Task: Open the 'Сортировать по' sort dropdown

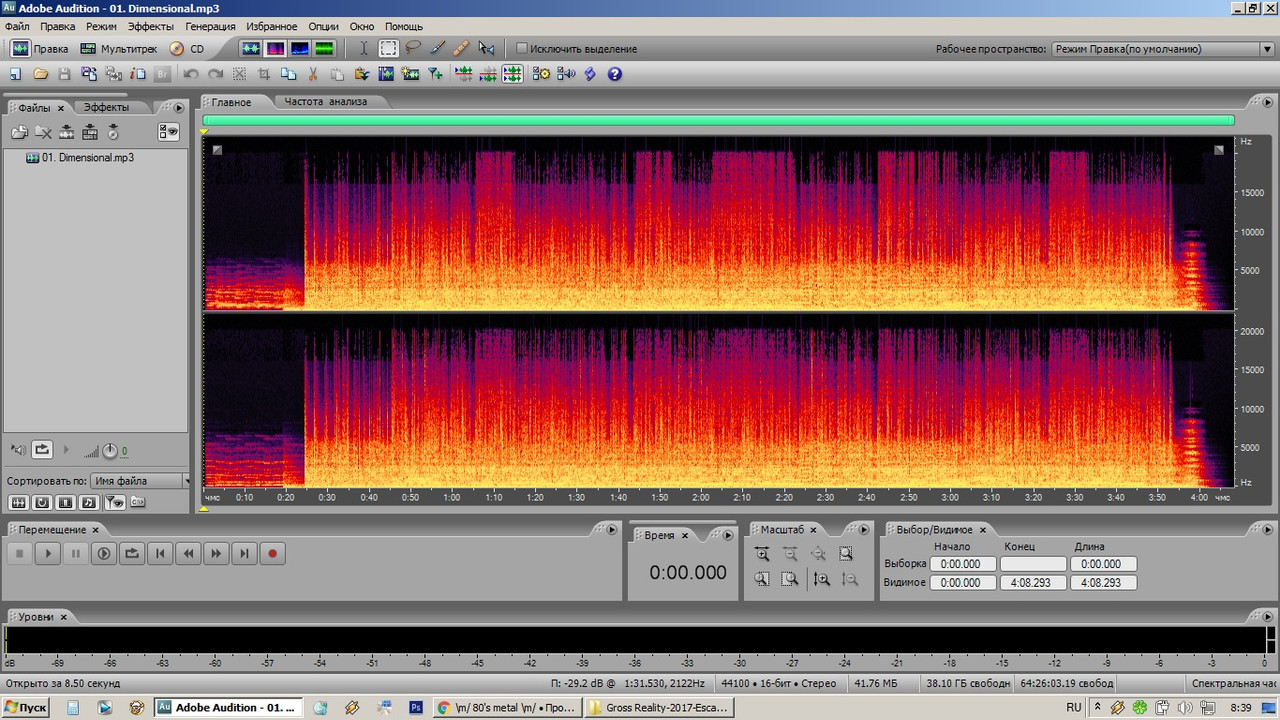Action: click(x=139, y=481)
